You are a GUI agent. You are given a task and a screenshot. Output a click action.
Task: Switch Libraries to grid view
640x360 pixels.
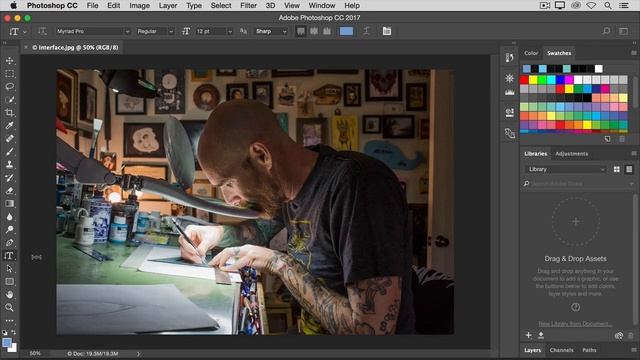(617, 169)
